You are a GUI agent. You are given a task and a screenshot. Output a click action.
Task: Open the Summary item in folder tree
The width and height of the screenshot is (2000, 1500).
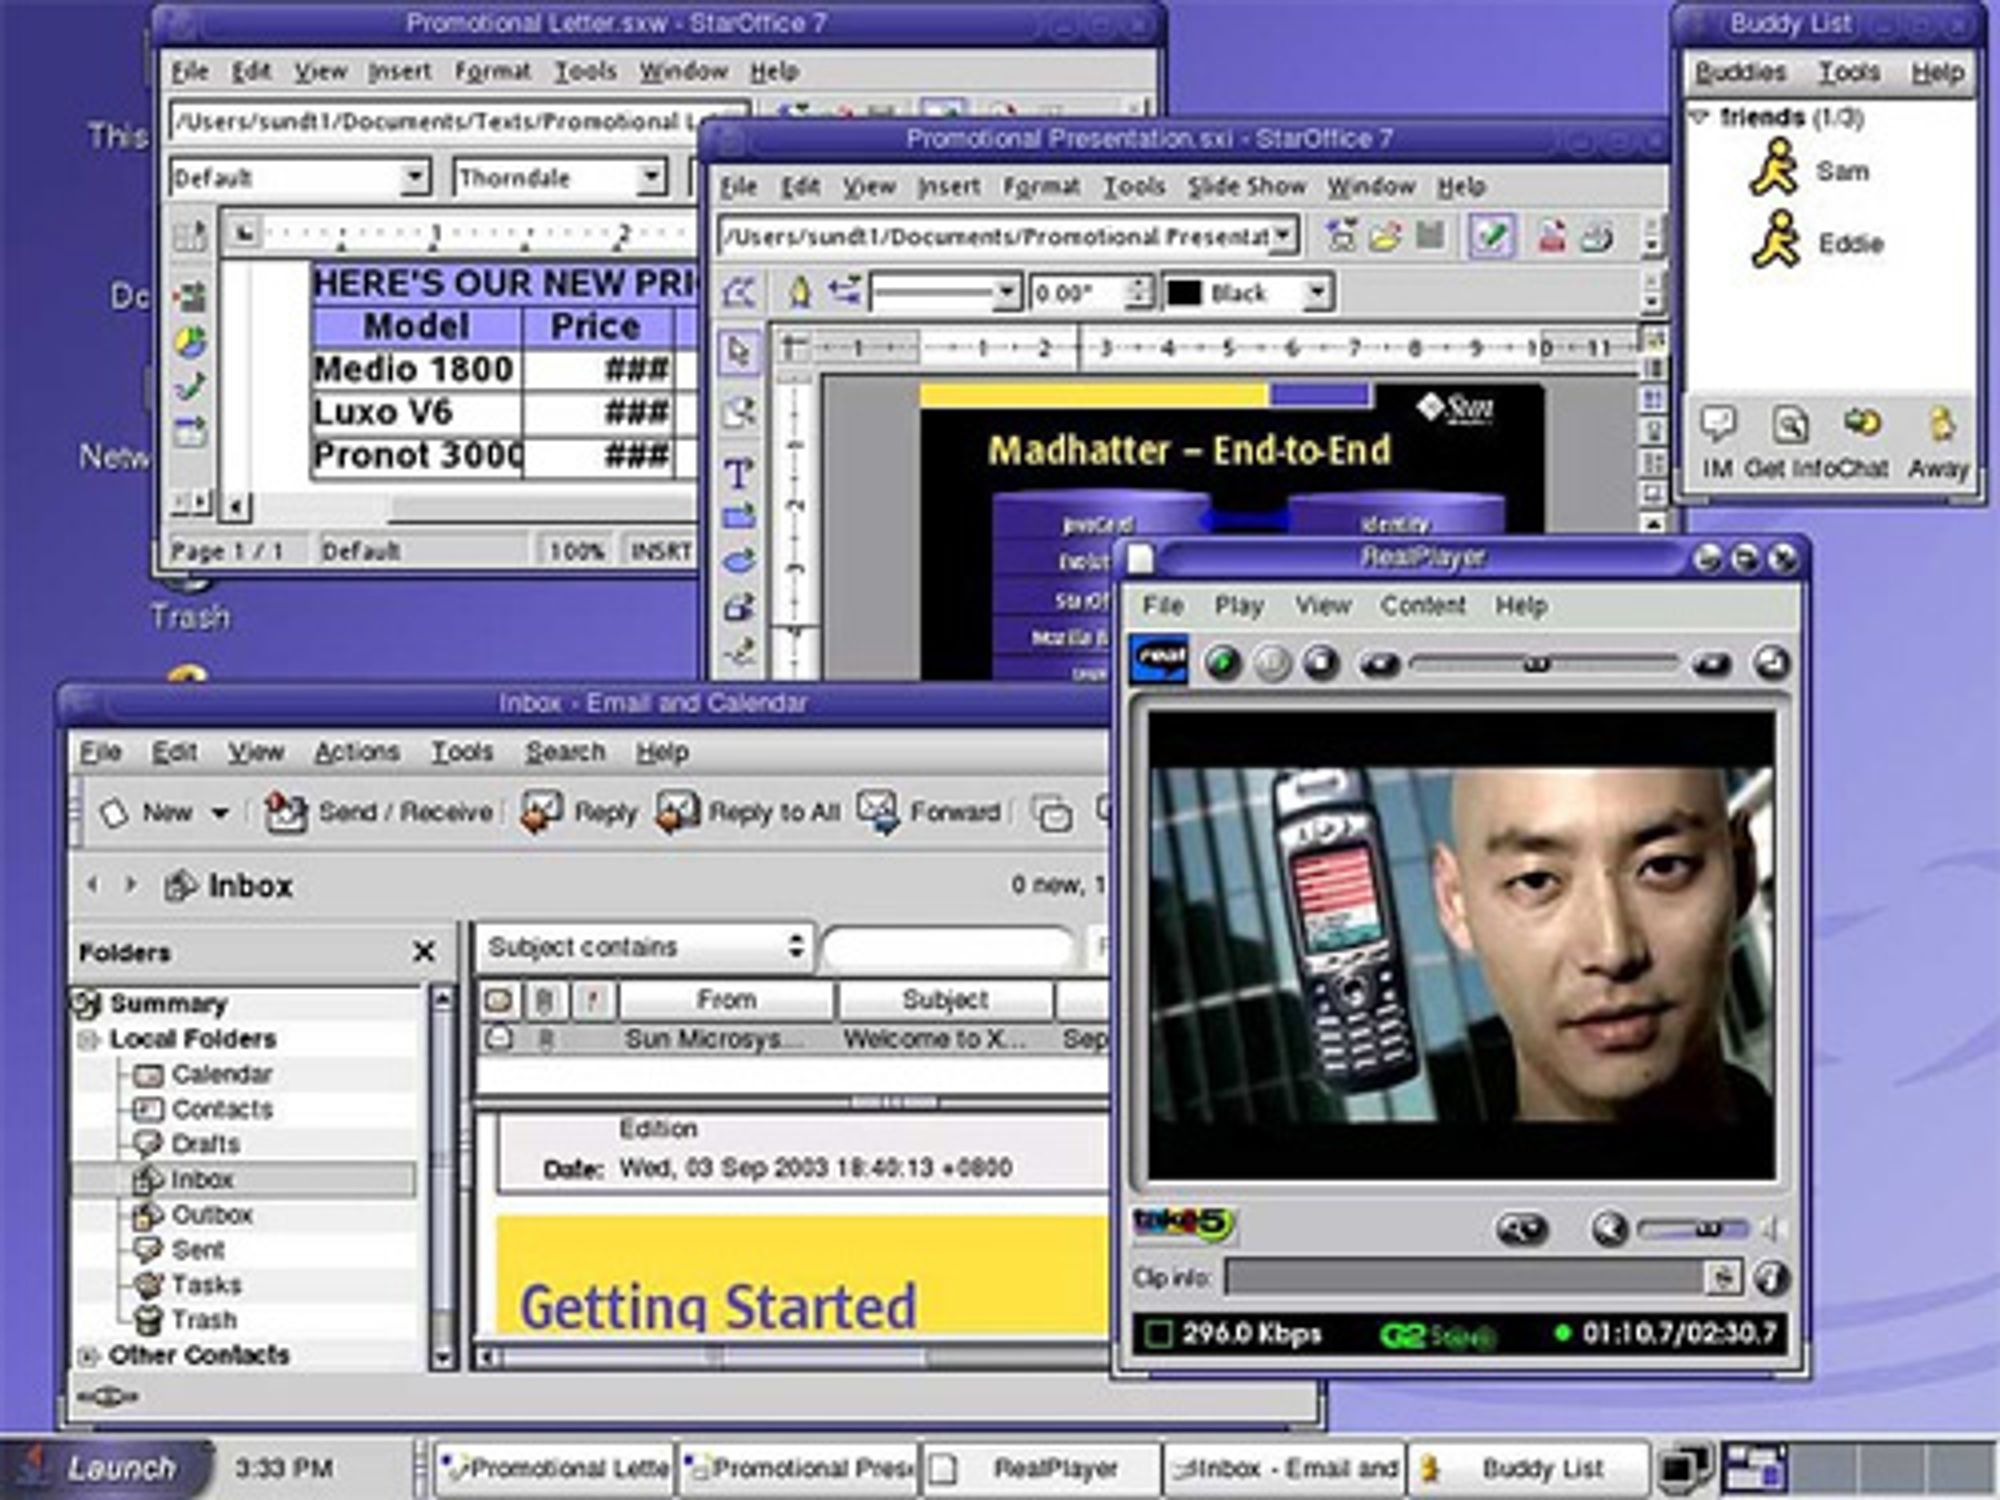[152, 1003]
